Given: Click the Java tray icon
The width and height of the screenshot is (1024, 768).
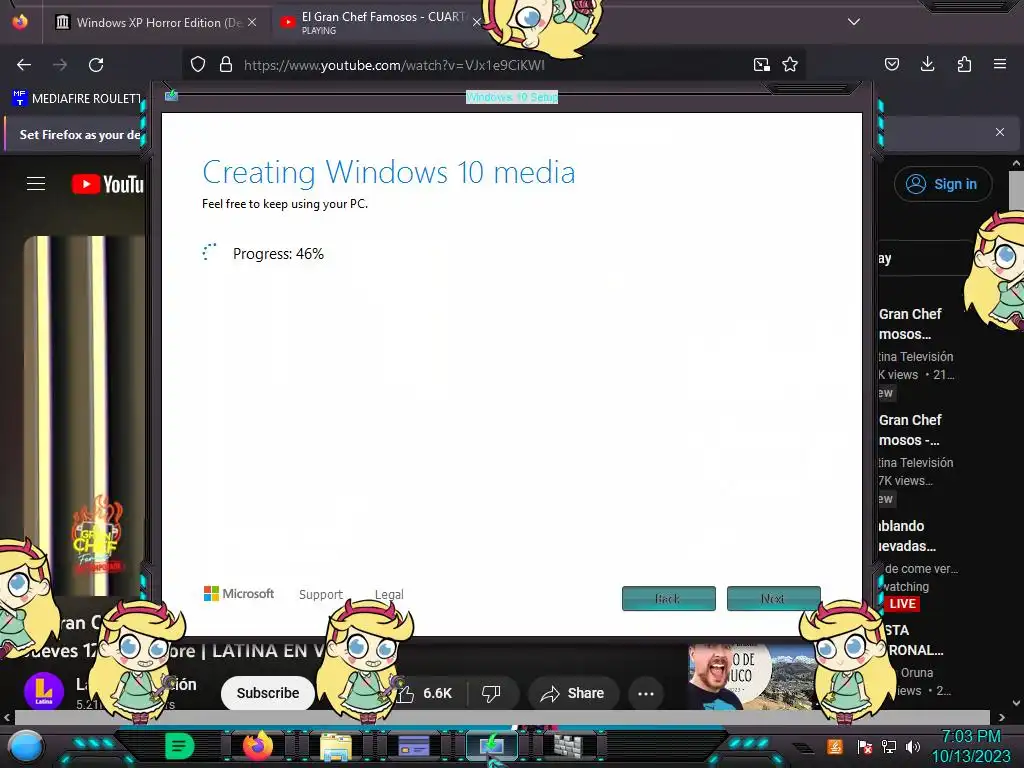Looking at the screenshot, I should [x=835, y=747].
